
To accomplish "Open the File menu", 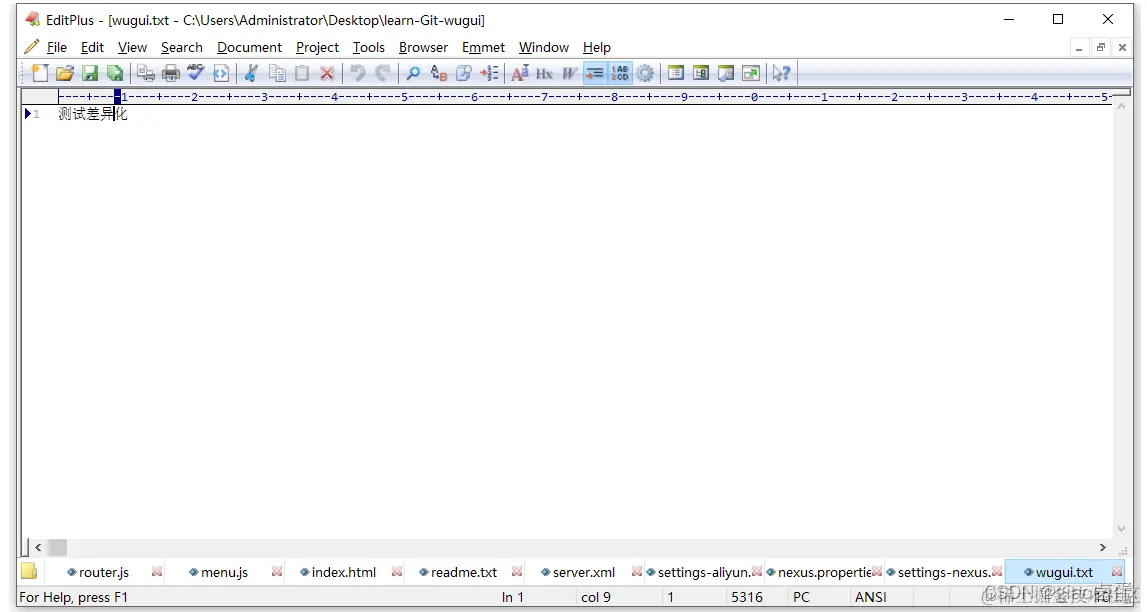I will [x=56, y=48].
